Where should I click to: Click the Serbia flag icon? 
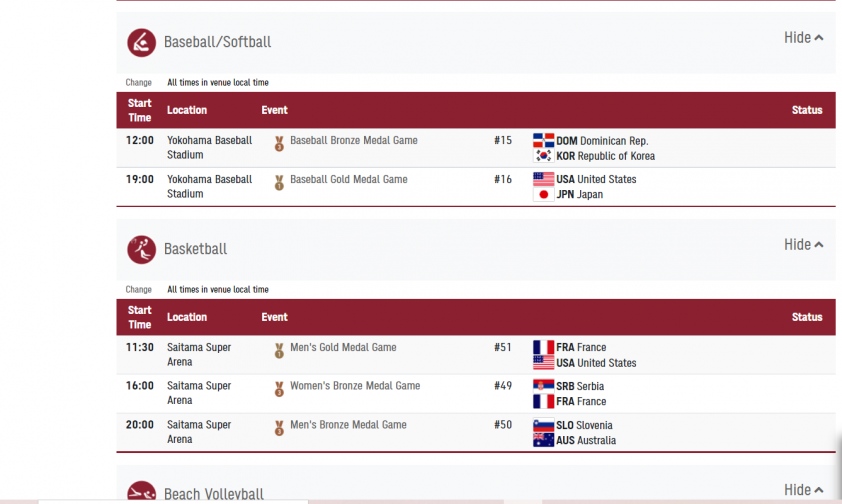coord(543,386)
